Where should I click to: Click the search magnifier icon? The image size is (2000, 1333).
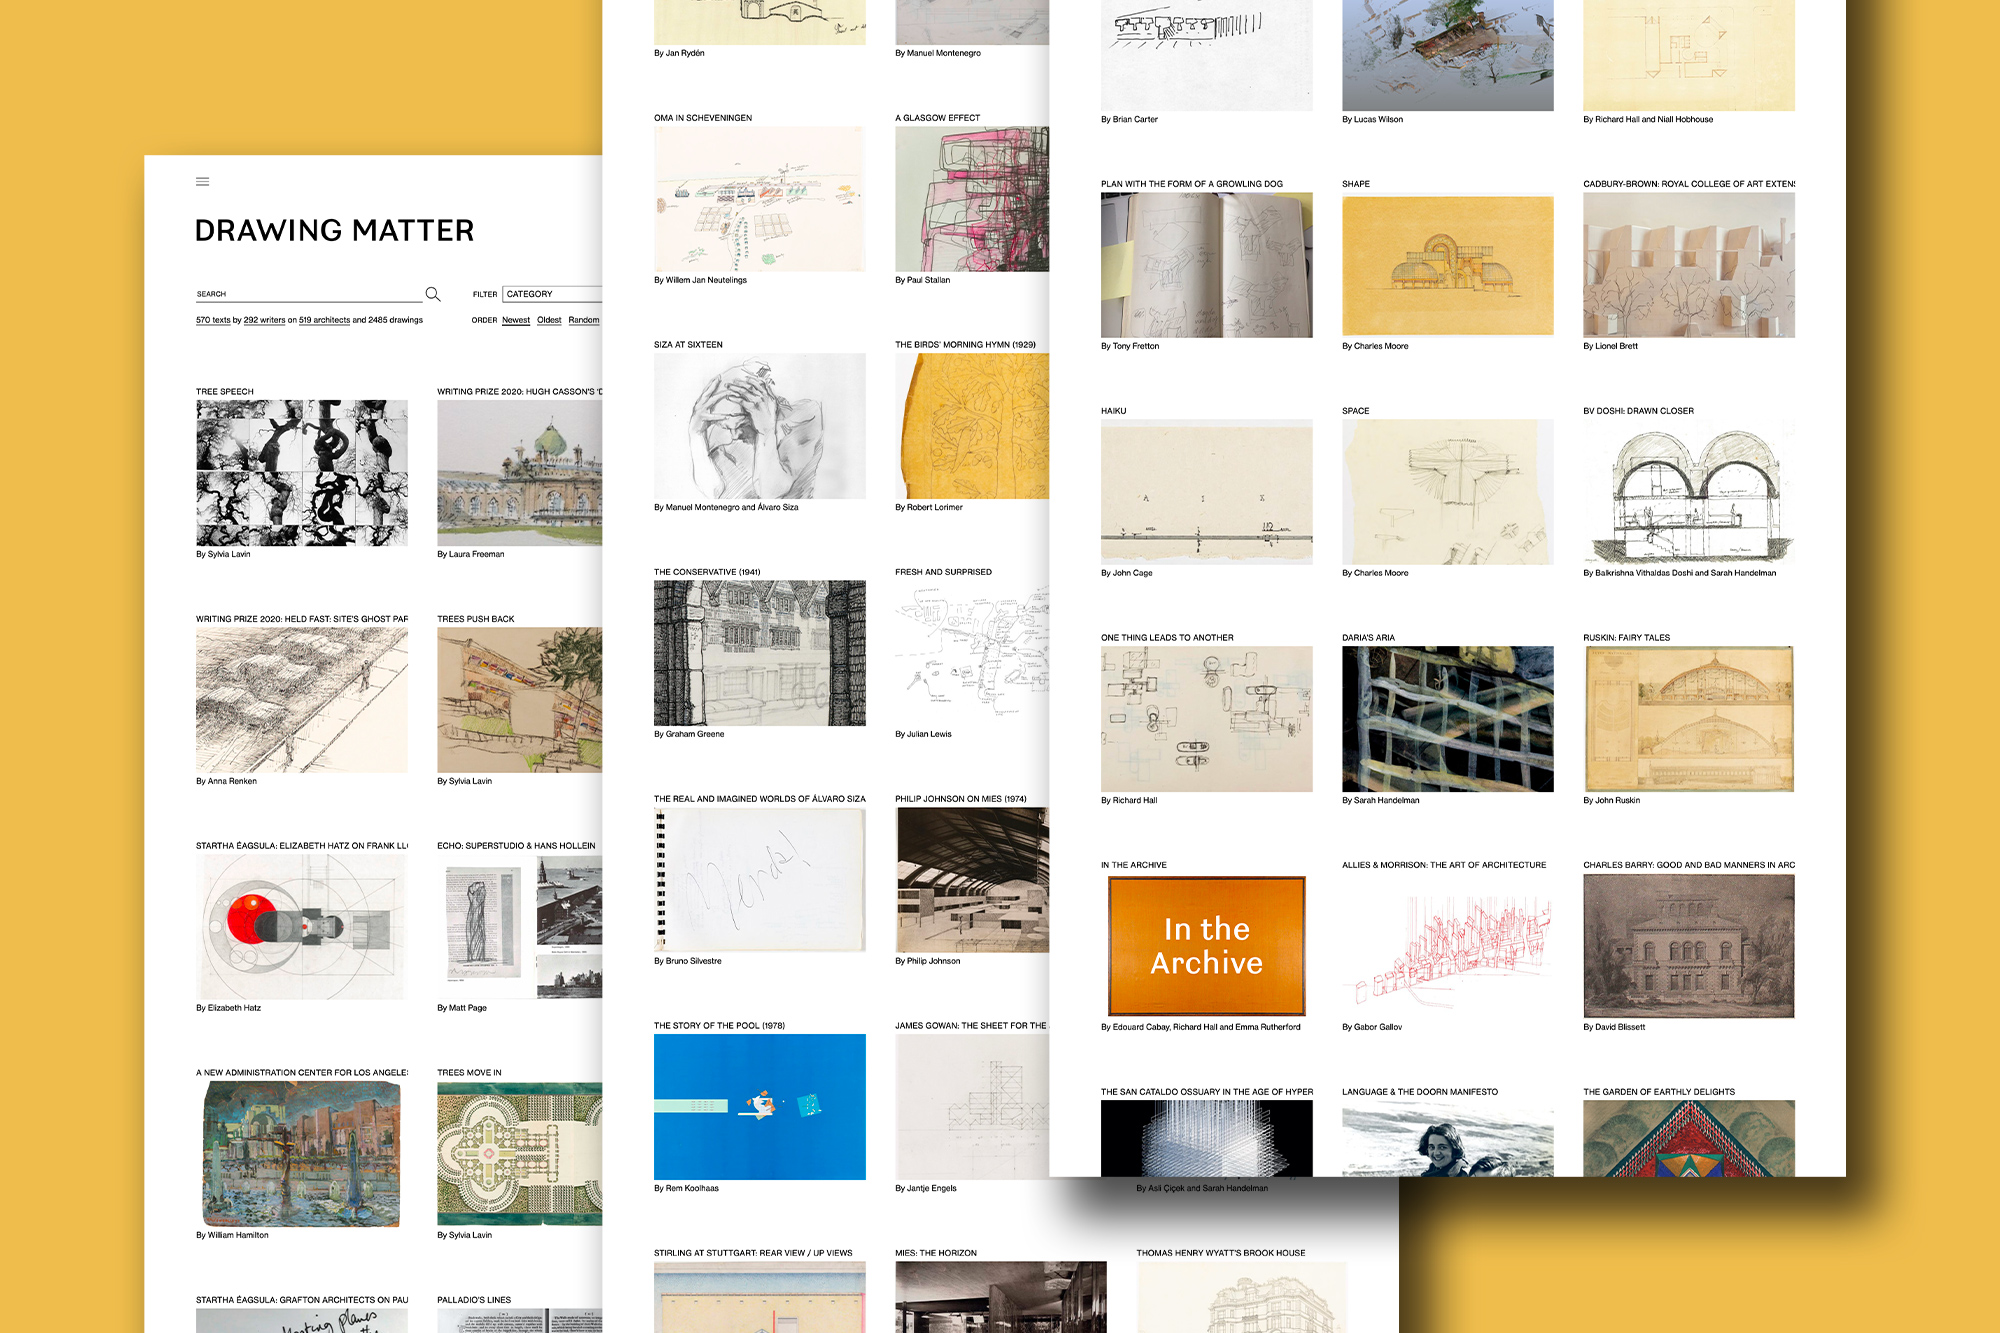(x=433, y=294)
